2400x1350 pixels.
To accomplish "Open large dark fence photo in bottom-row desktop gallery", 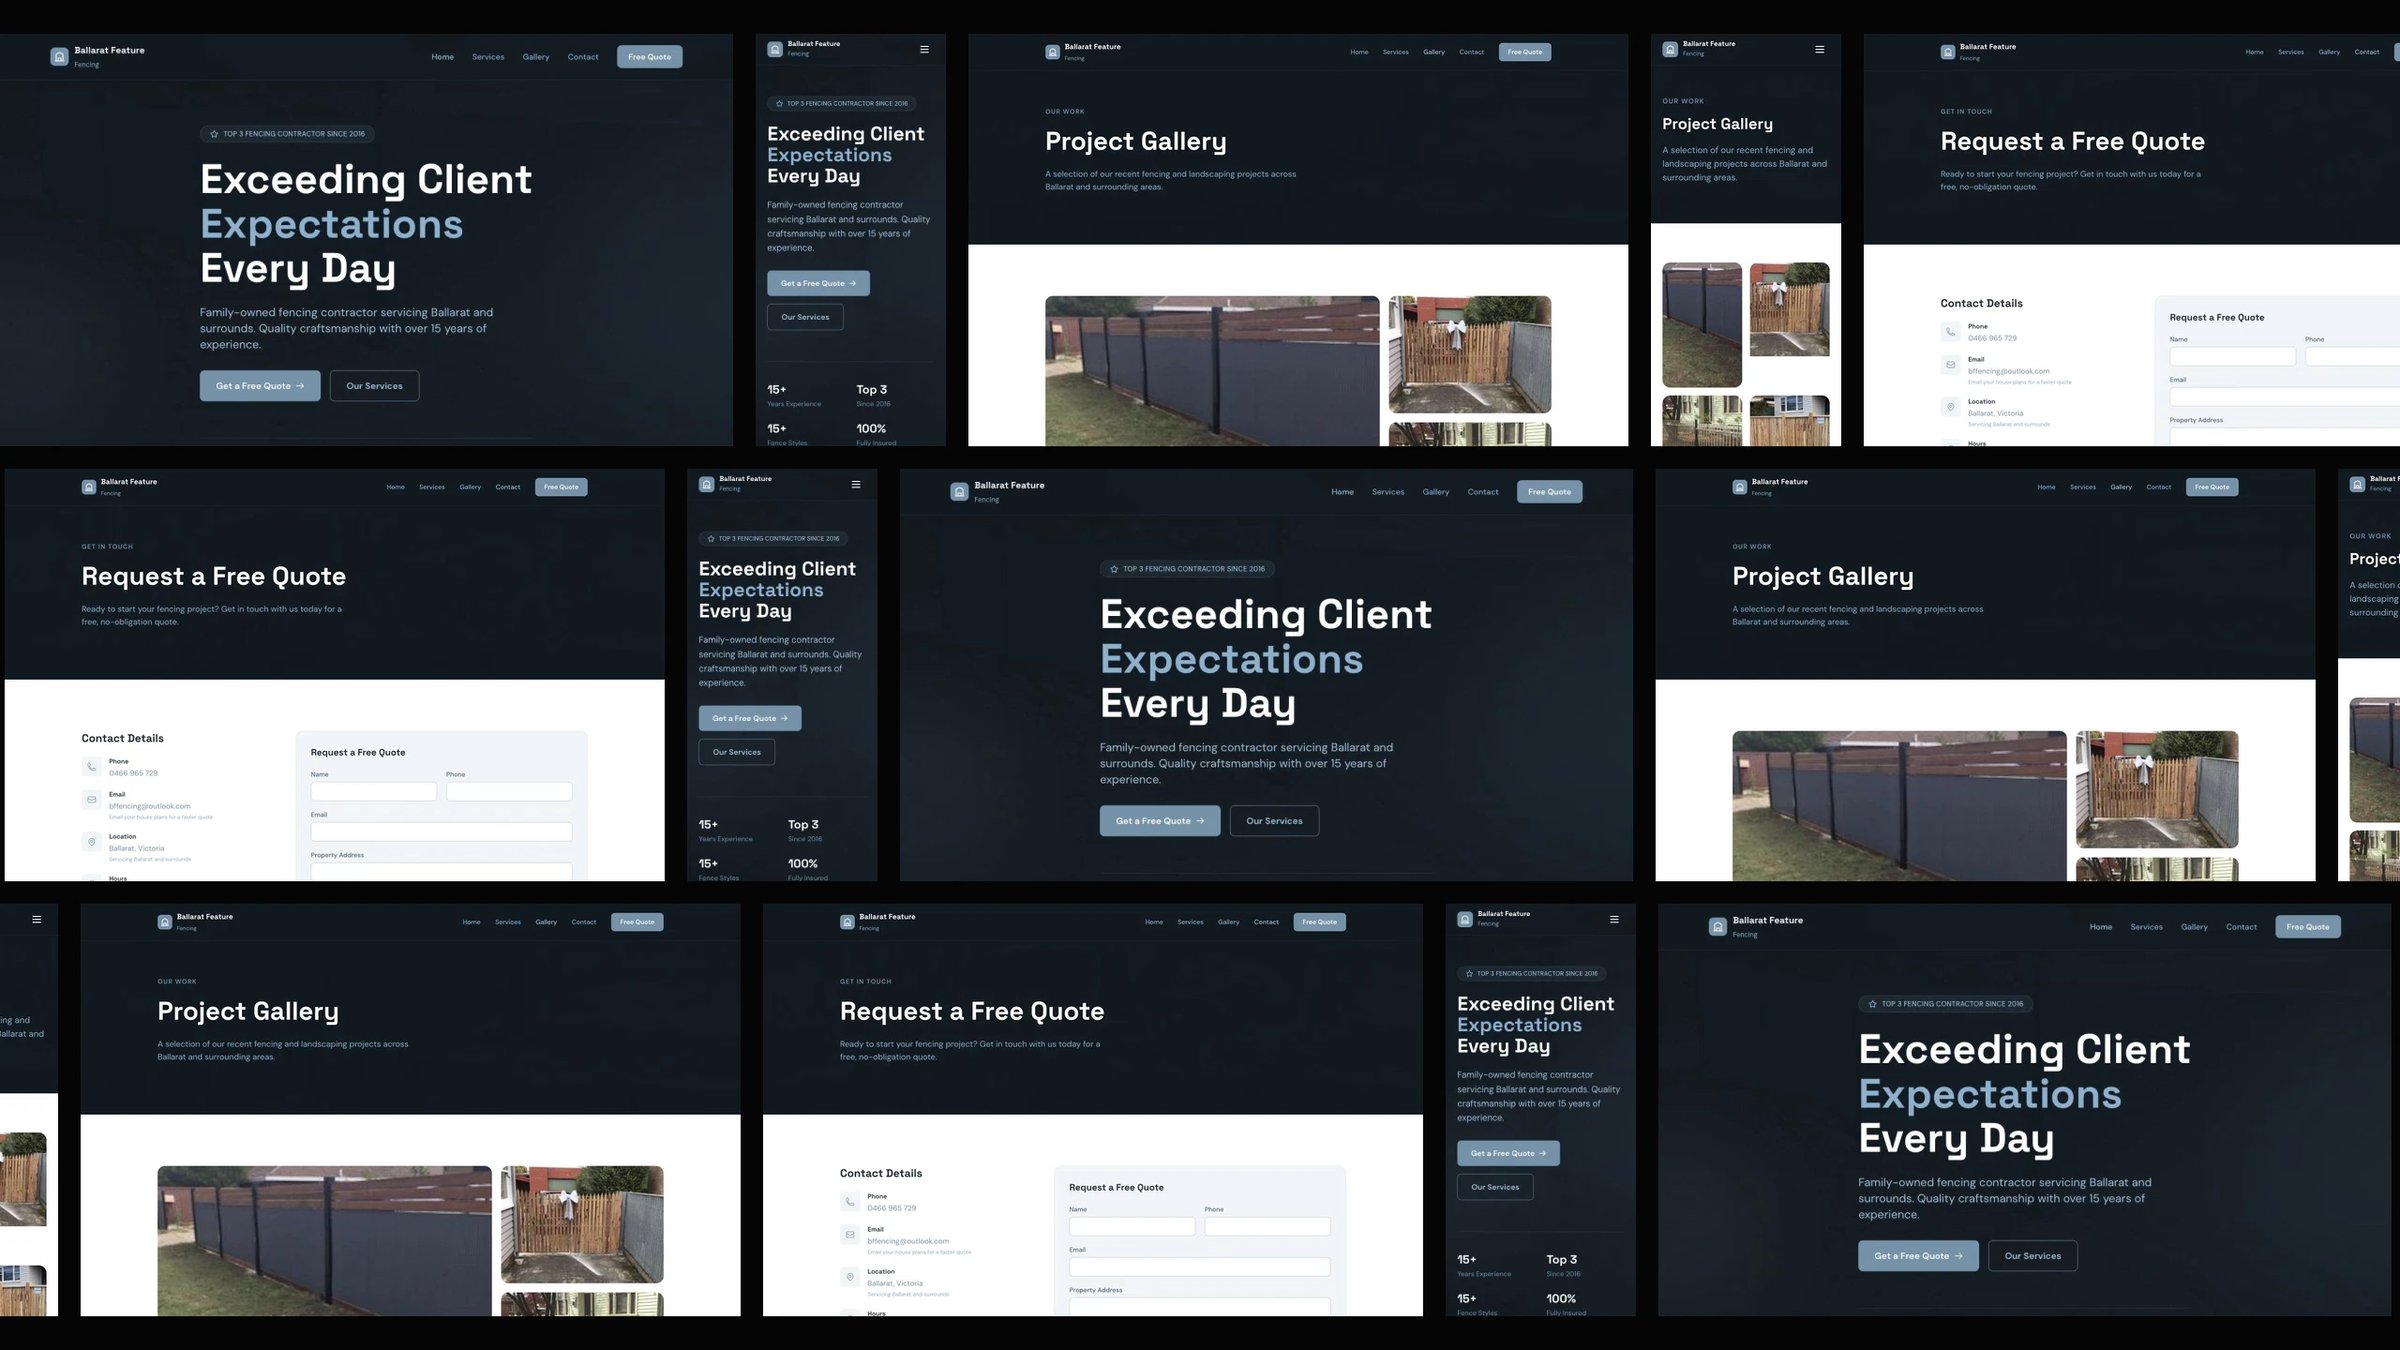I will click(x=325, y=1241).
